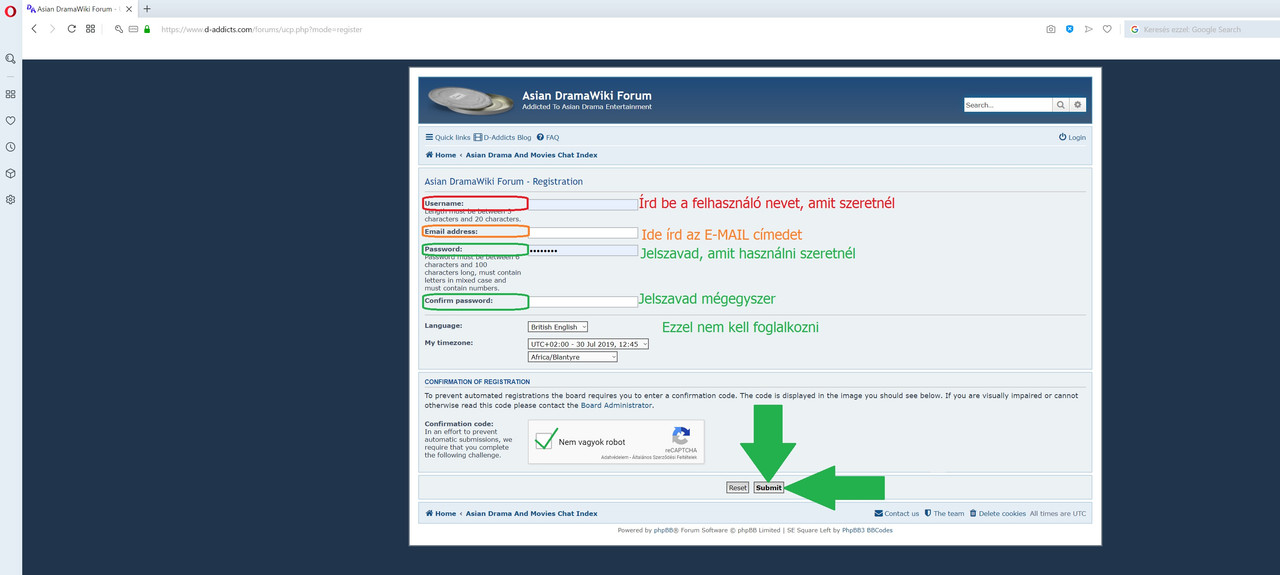This screenshot has width=1280, height=575.
Task: Click the reCAPTCHA logo
Action: 681,437
